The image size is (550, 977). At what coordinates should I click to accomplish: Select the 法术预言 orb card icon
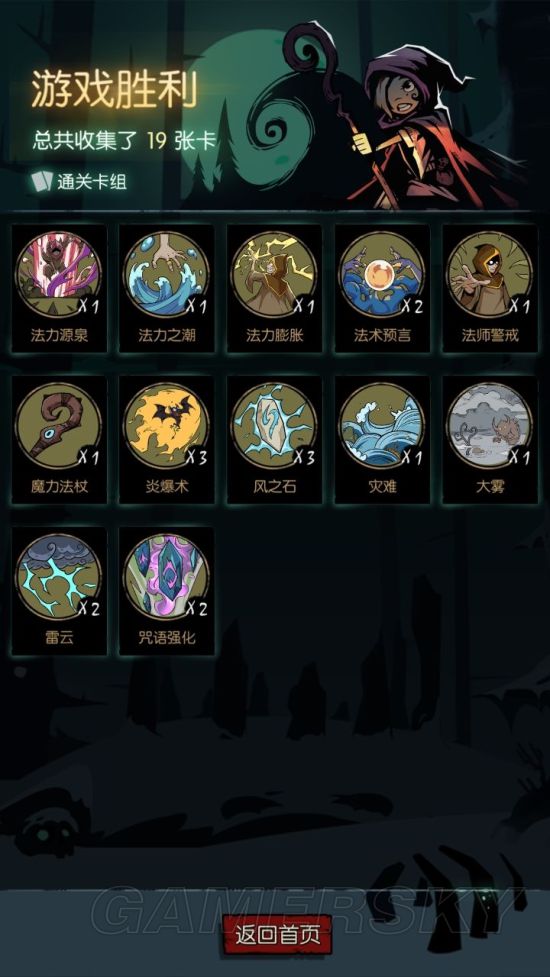pos(382,275)
